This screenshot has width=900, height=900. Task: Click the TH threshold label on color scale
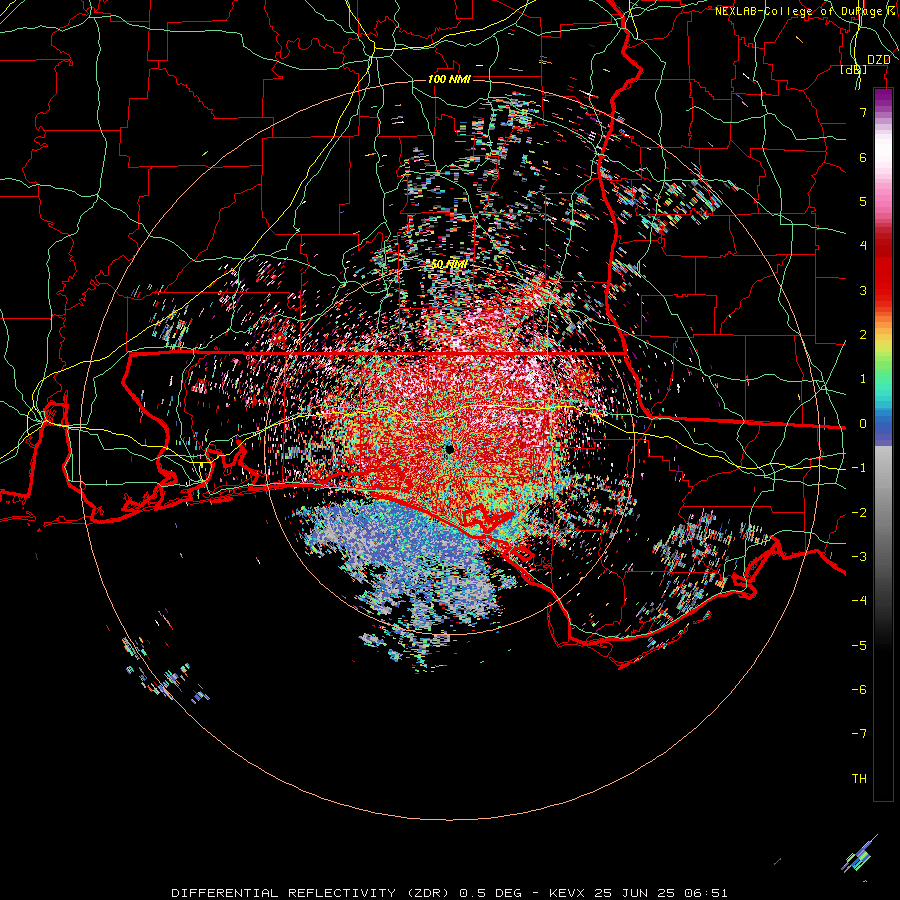tap(859, 779)
